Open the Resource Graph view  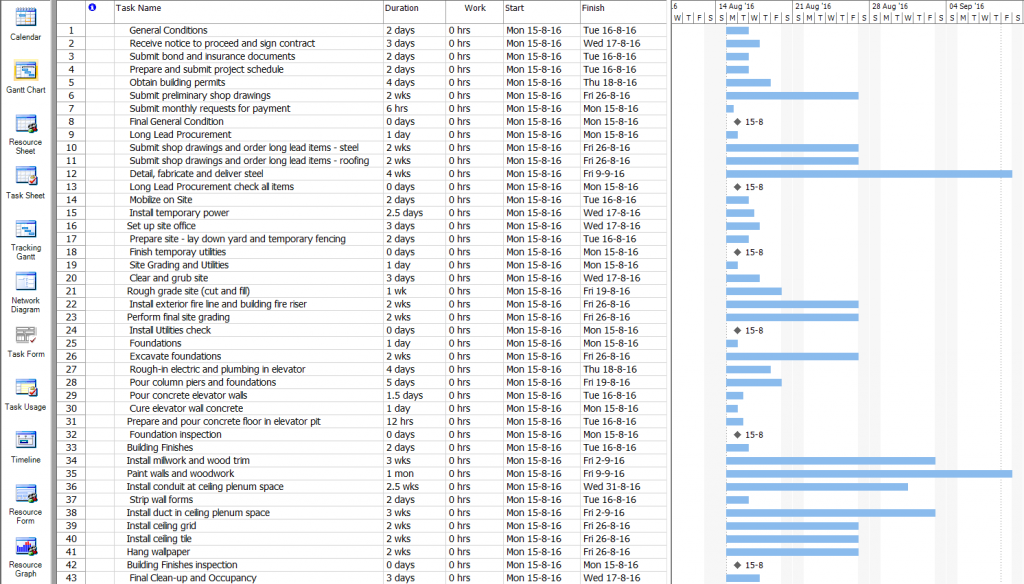(25, 555)
